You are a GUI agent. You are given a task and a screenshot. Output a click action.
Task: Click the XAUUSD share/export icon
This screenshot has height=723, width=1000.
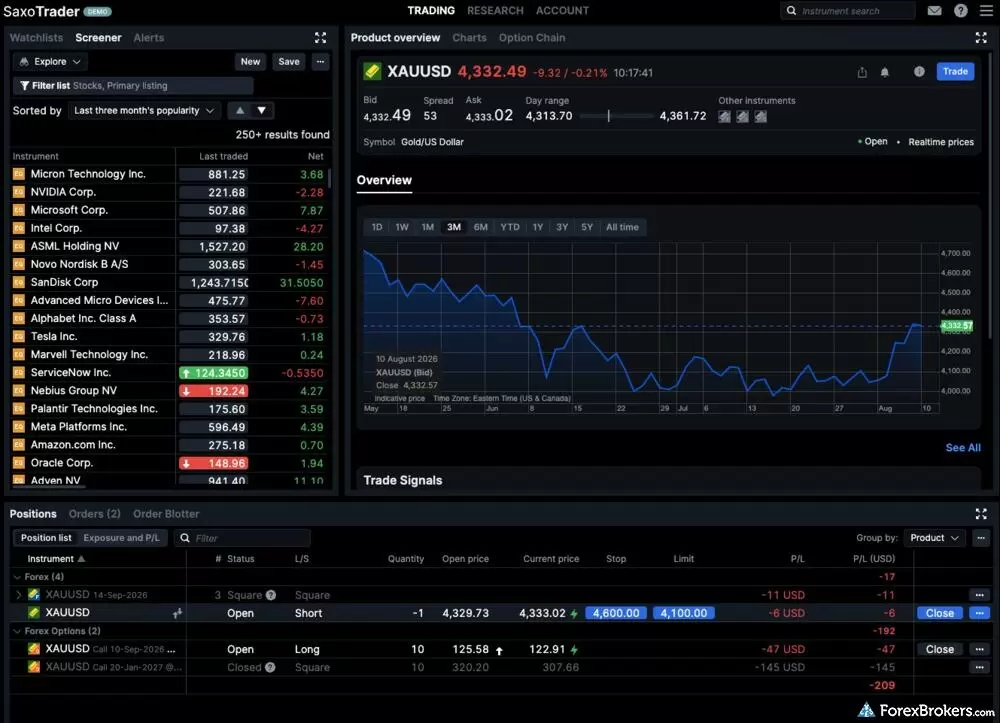pyautogui.click(x=862, y=72)
